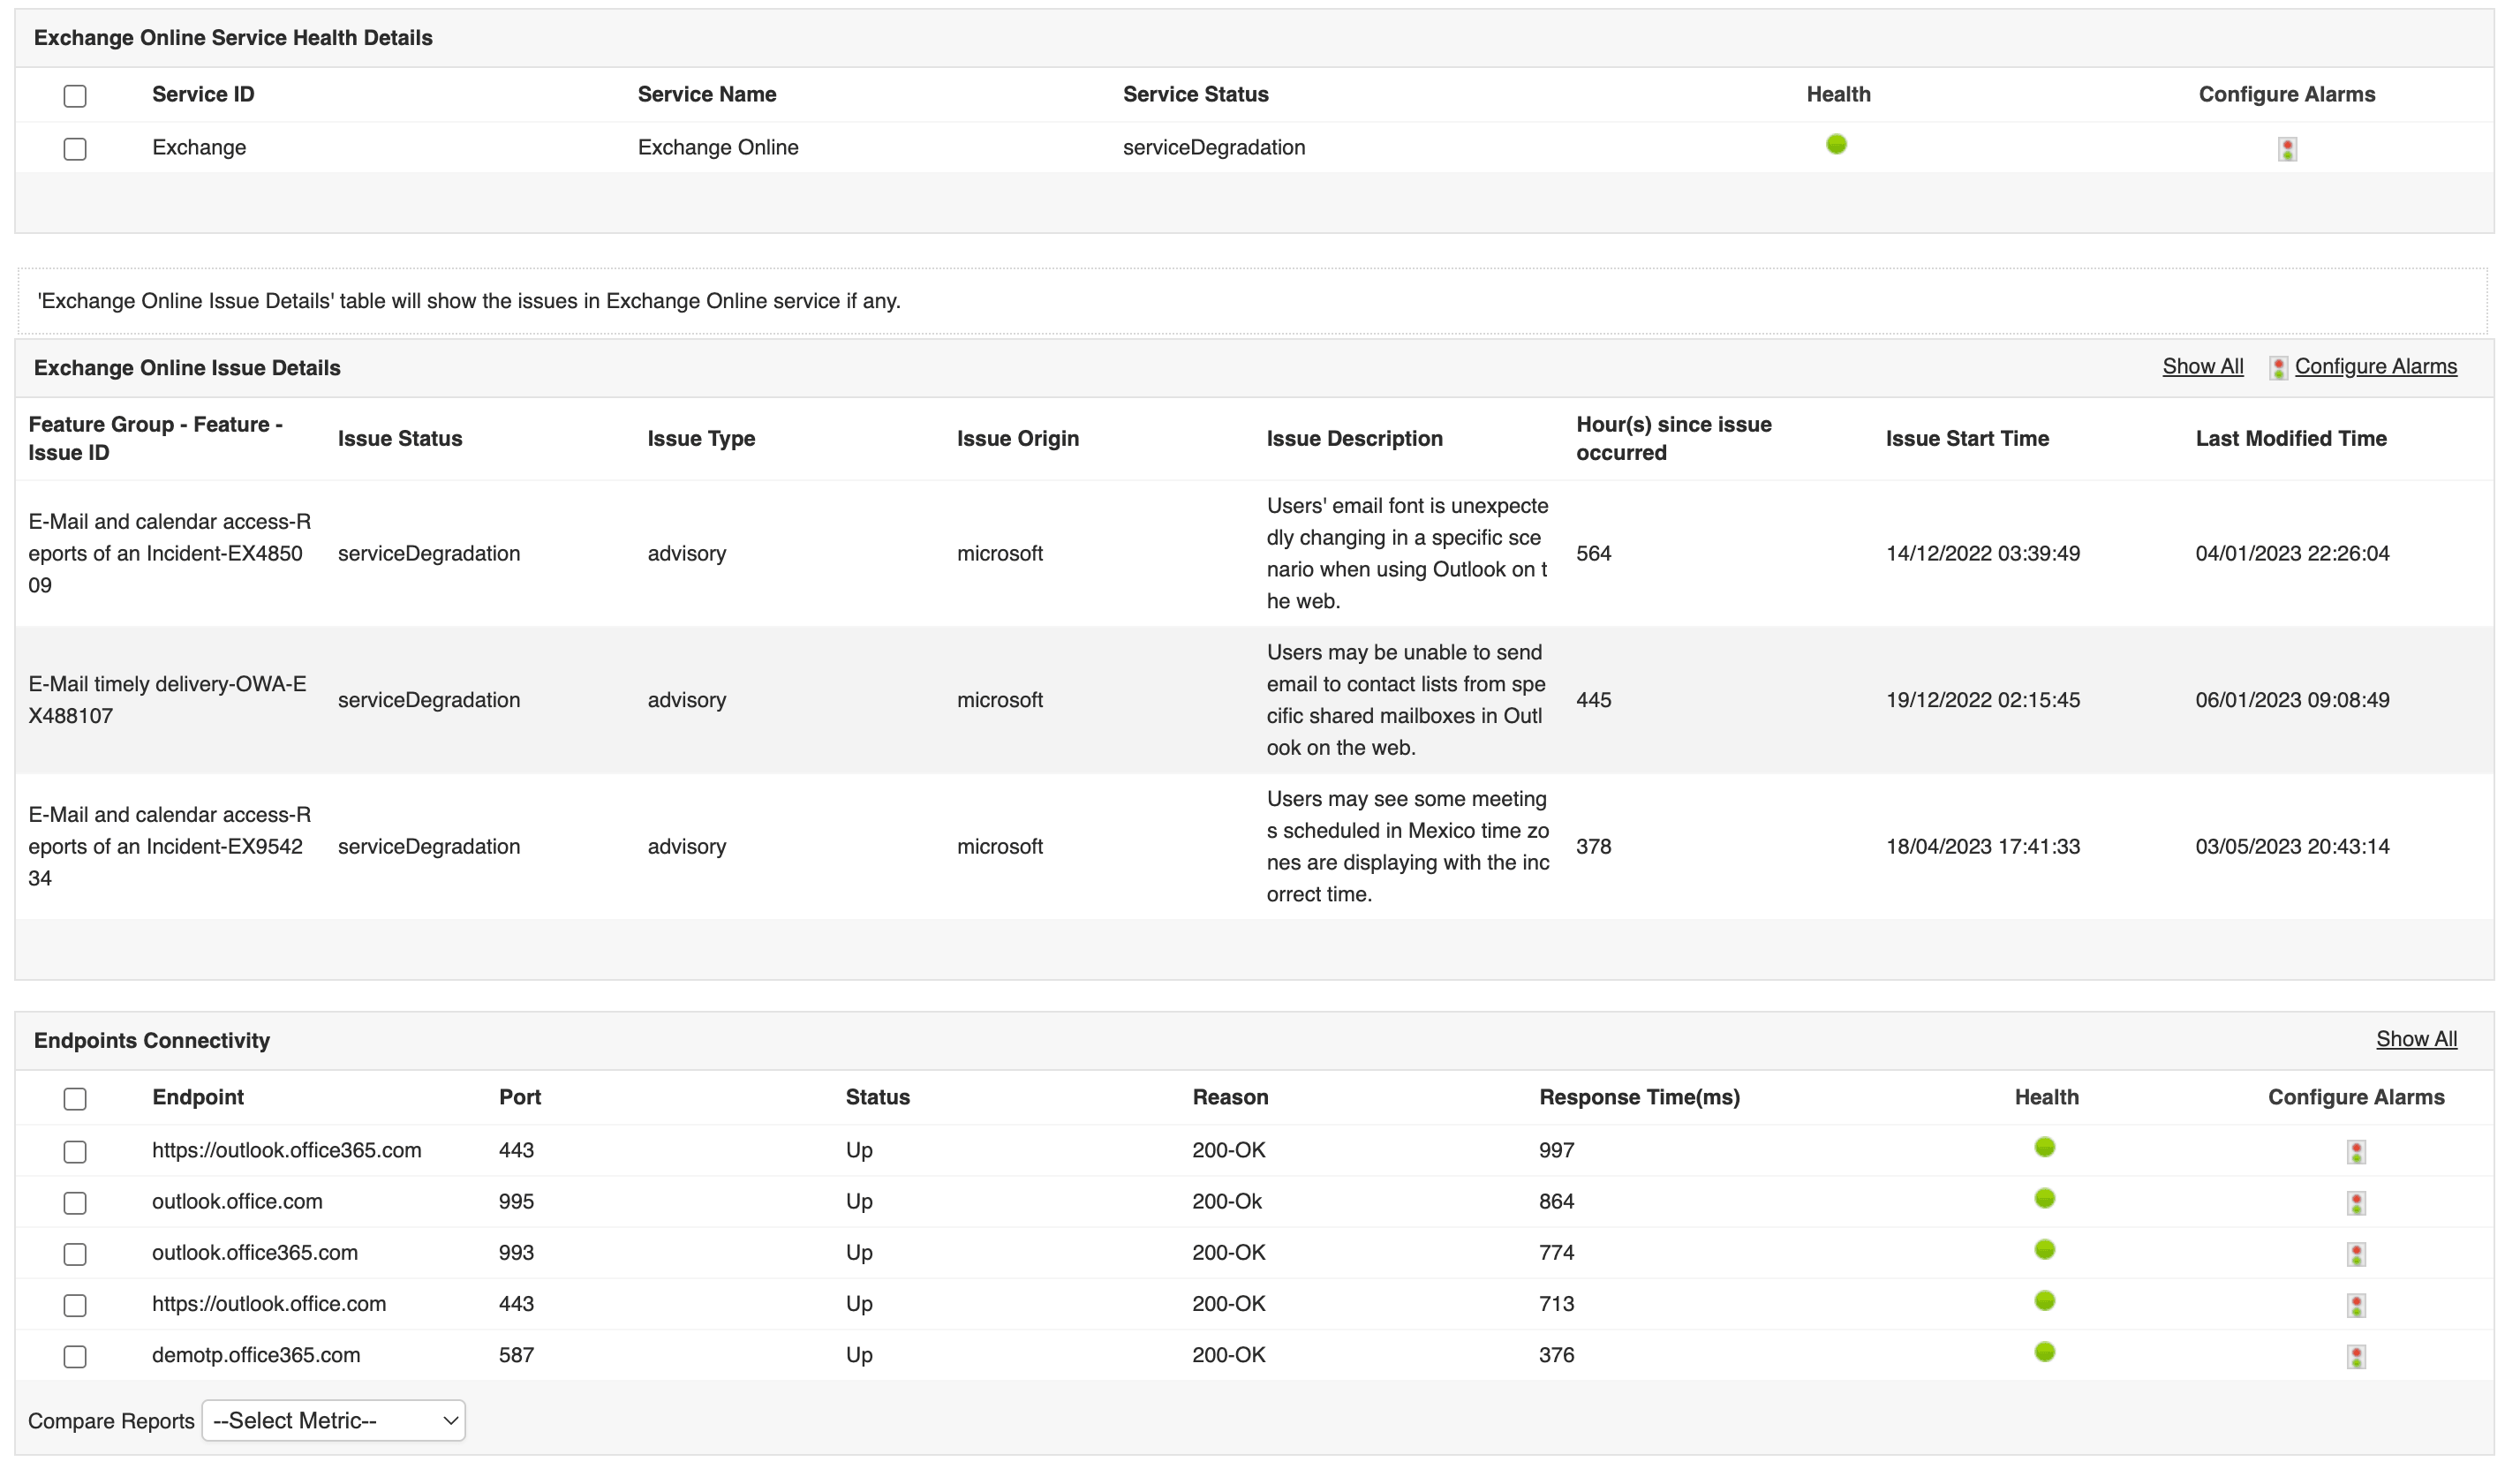The height and width of the screenshot is (1469, 2520).
Task: Tick the Exchange service row checkbox
Action: pyautogui.click(x=75, y=149)
